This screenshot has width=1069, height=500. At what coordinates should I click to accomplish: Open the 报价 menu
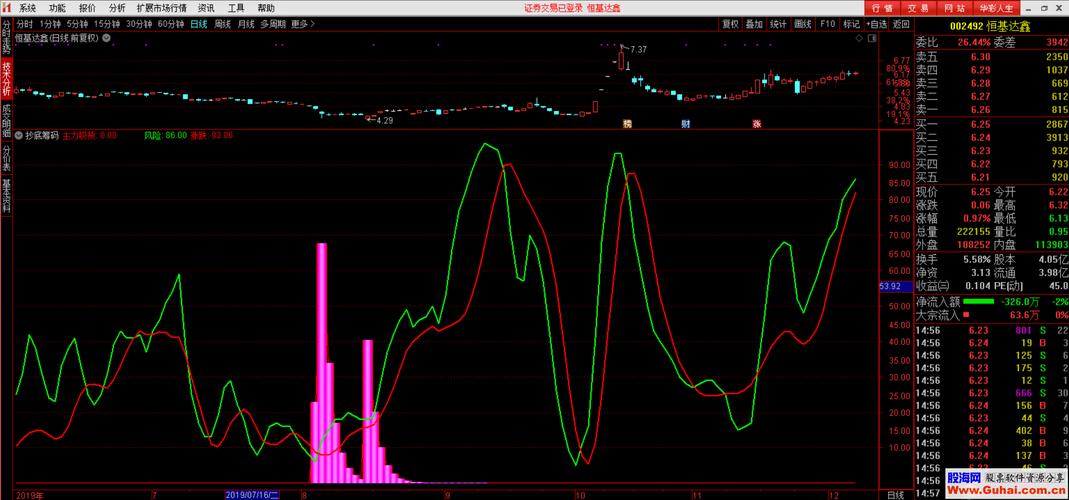(87, 8)
